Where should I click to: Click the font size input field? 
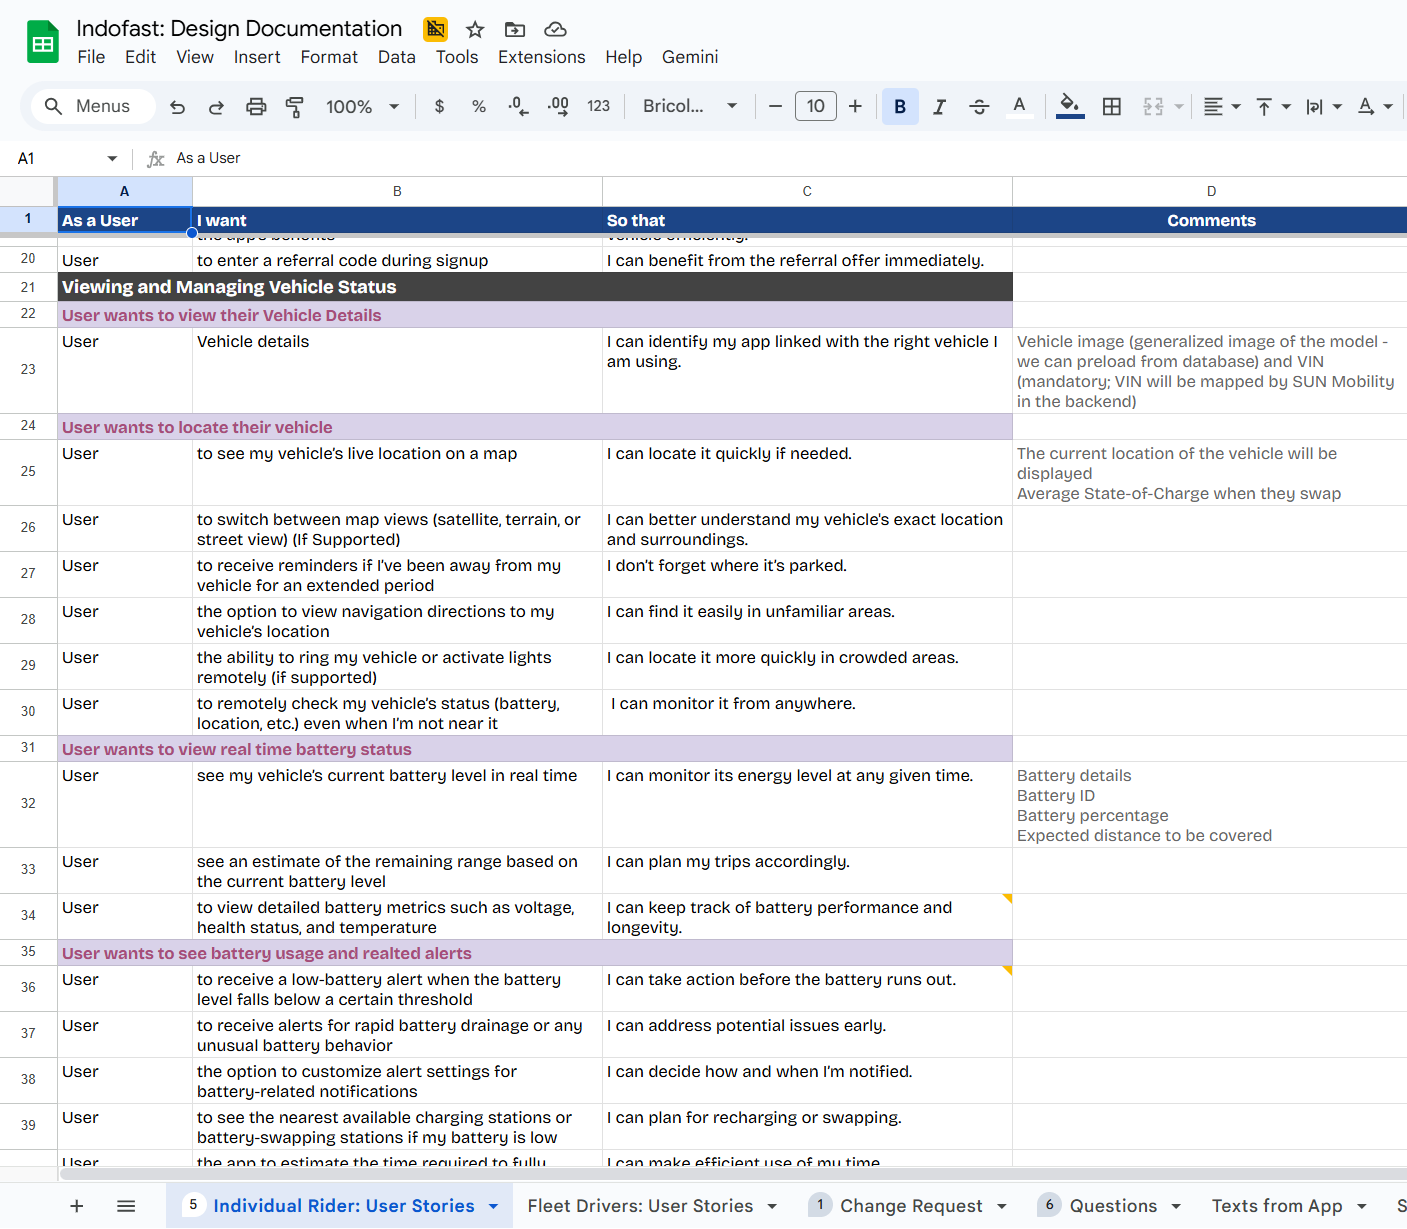pos(815,107)
